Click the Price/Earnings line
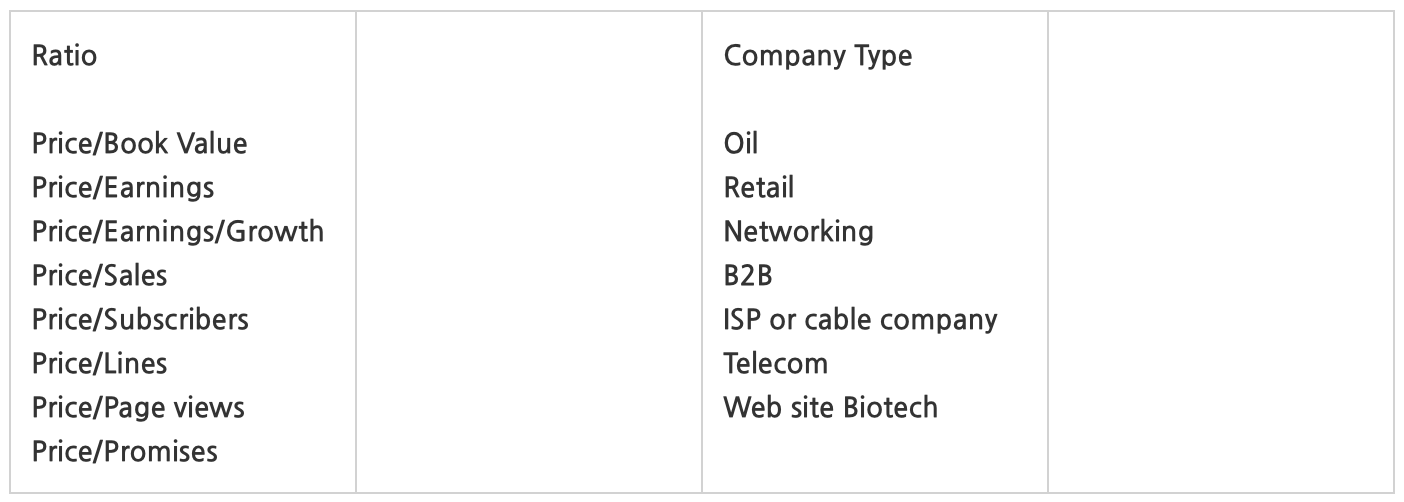The height and width of the screenshot is (502, 1404). pos(123,188)
